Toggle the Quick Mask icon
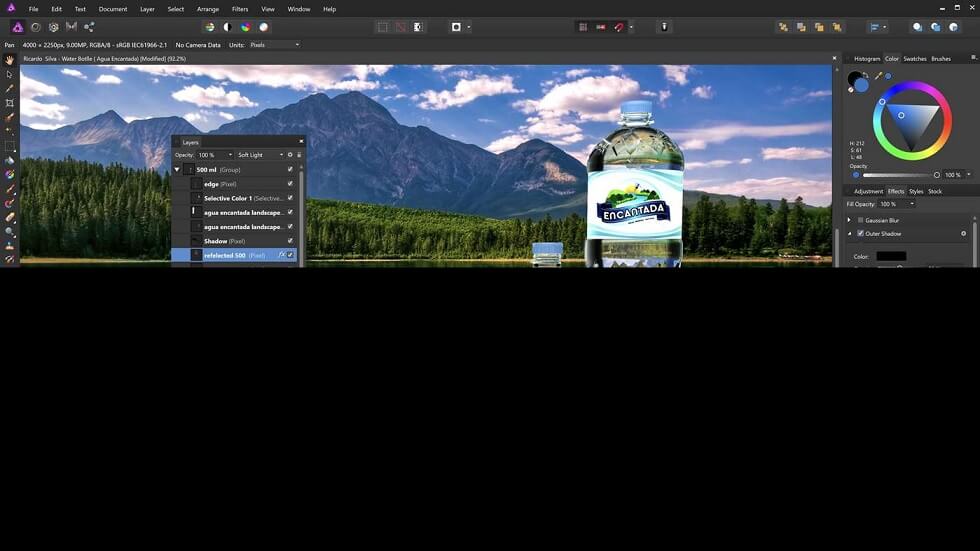 (x=456, y=27)
